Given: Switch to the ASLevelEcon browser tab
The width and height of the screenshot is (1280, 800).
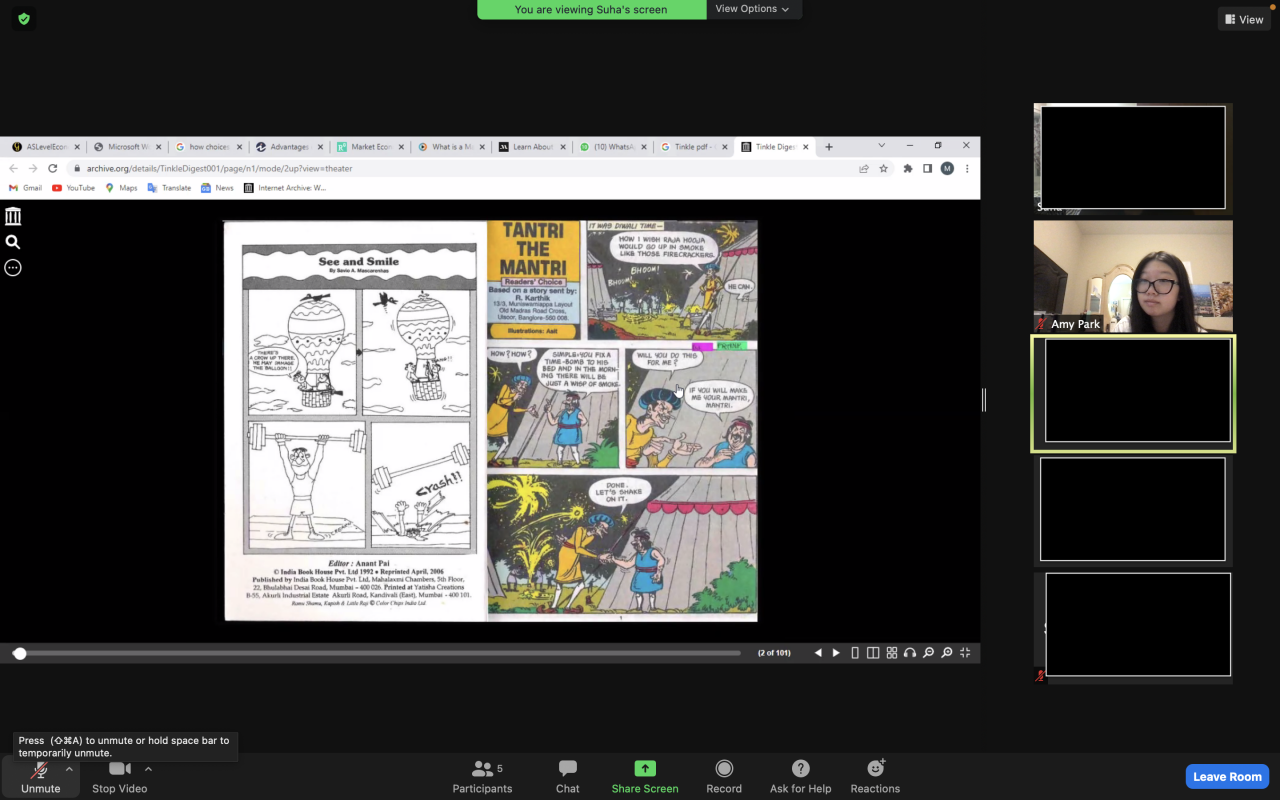Looking at the screenshot, I should click(x=46, y=147).
